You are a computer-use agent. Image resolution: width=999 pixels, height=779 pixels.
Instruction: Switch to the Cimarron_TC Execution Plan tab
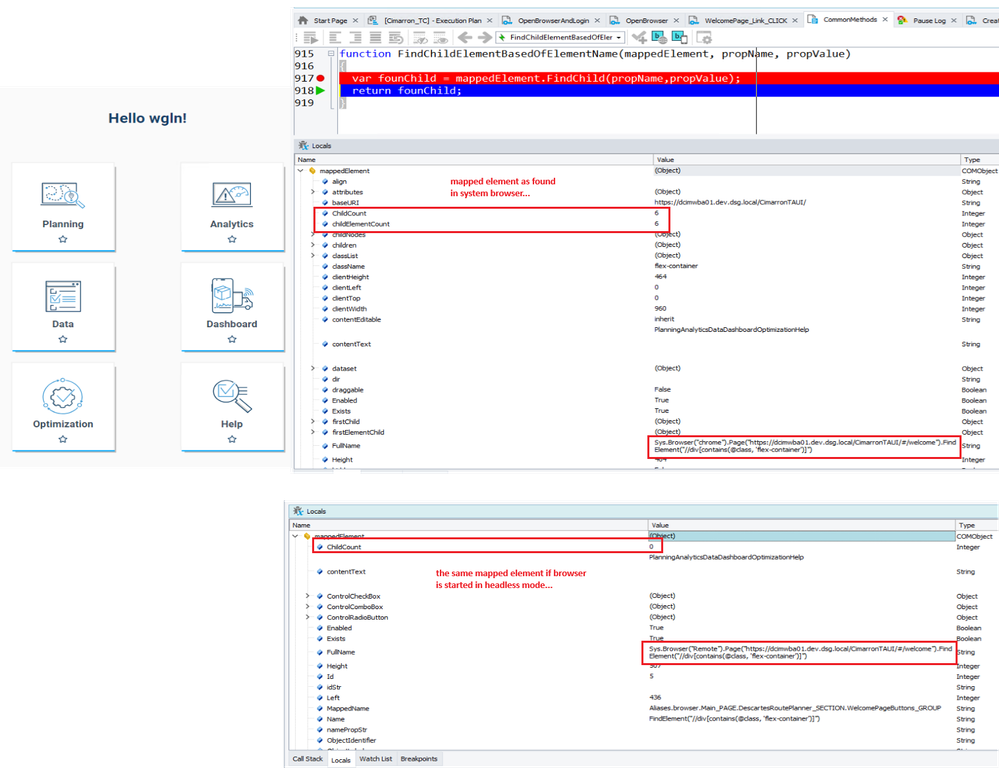click(x=432, y=20)
